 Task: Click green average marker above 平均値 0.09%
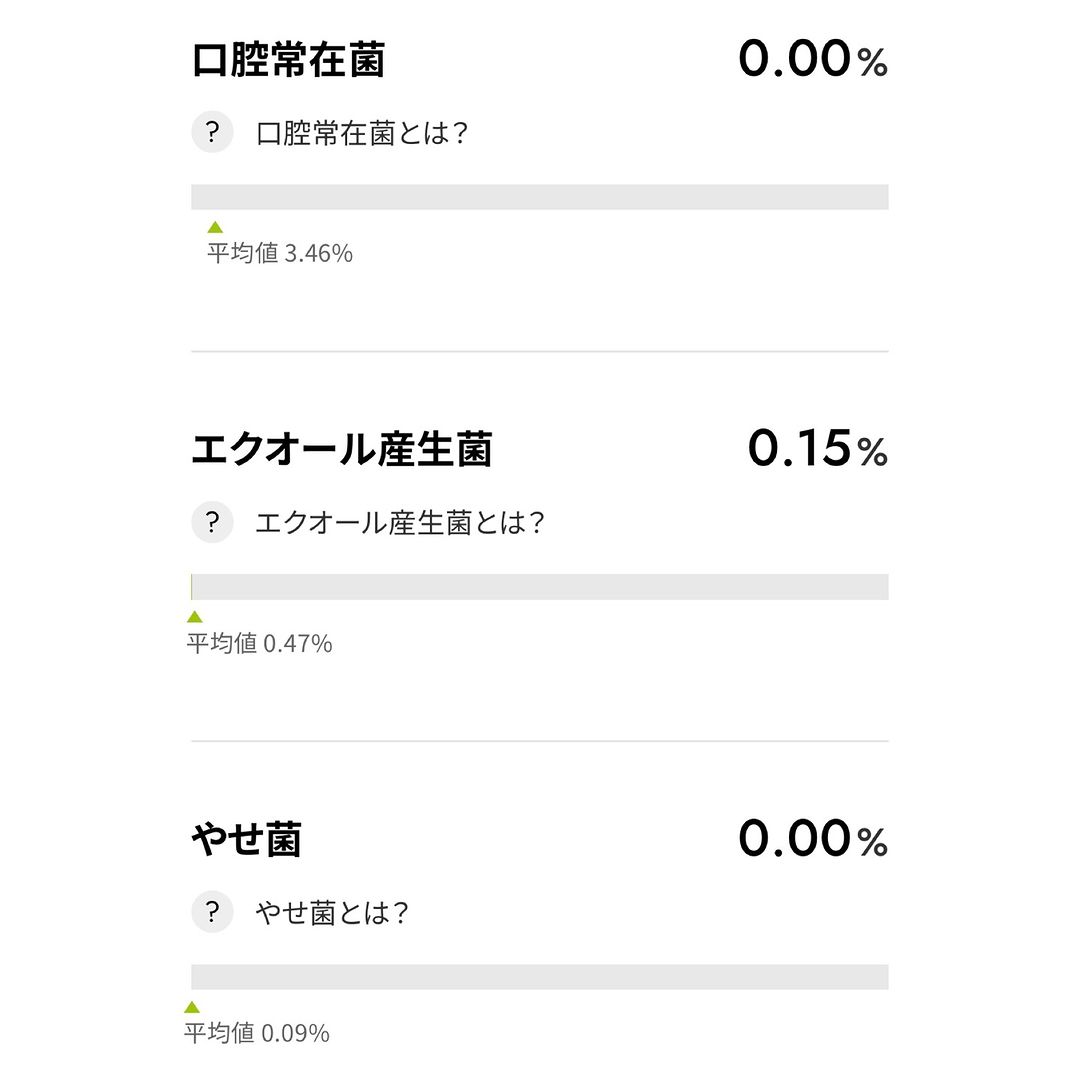192,1007
